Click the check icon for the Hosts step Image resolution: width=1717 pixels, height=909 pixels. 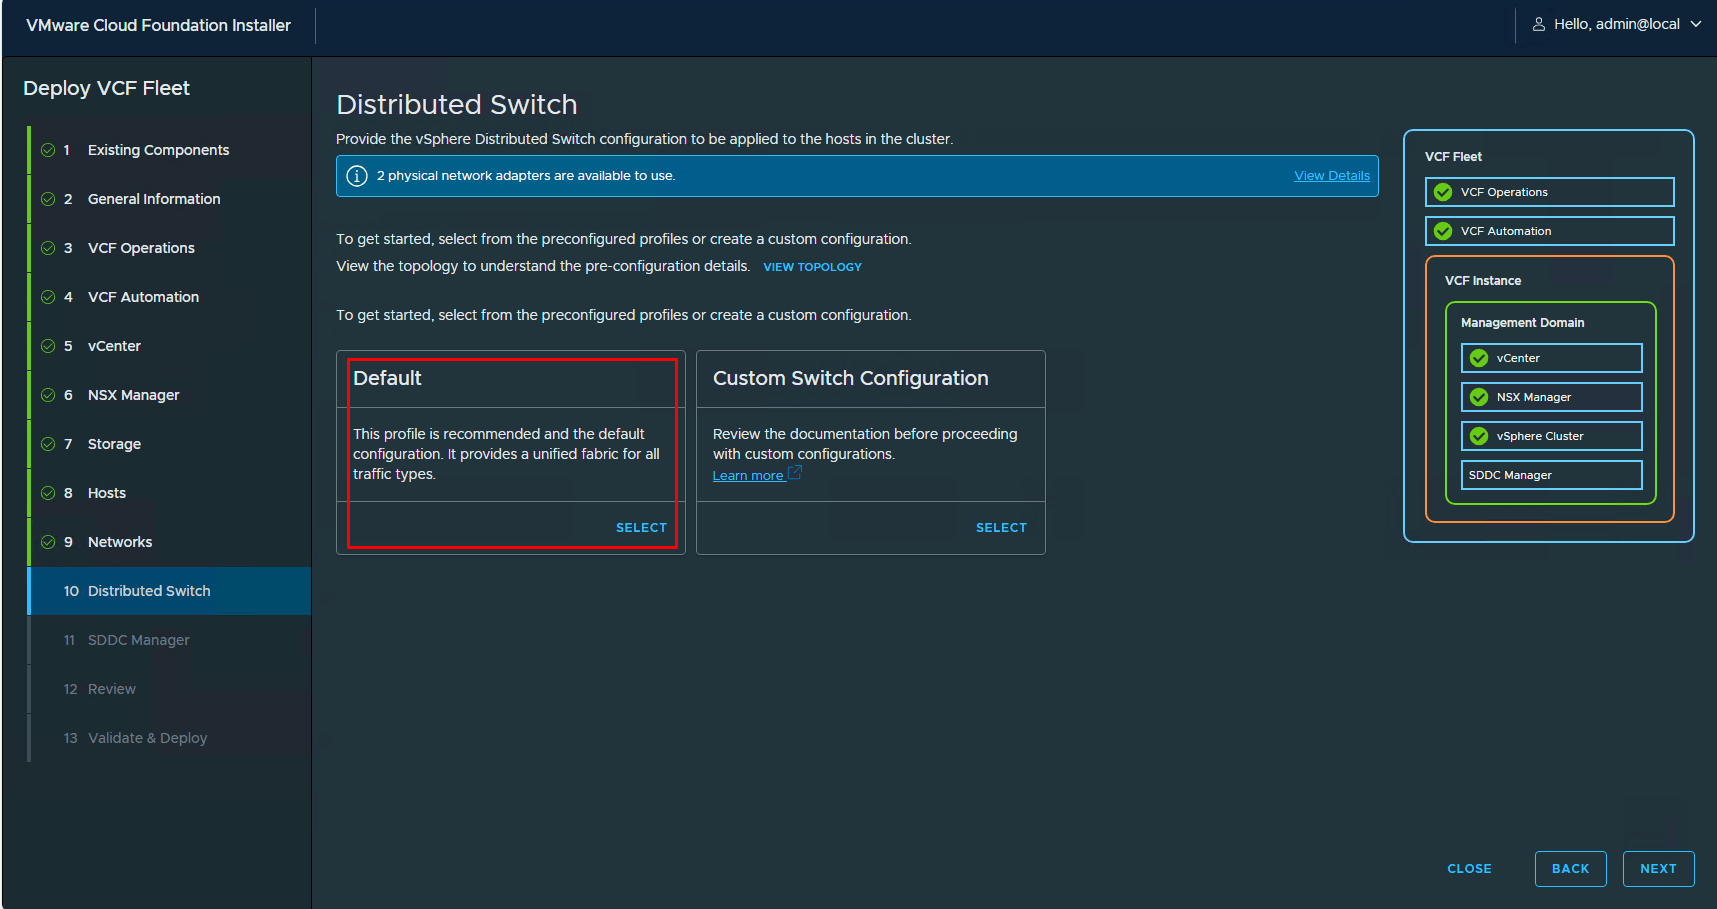(48, 493)
